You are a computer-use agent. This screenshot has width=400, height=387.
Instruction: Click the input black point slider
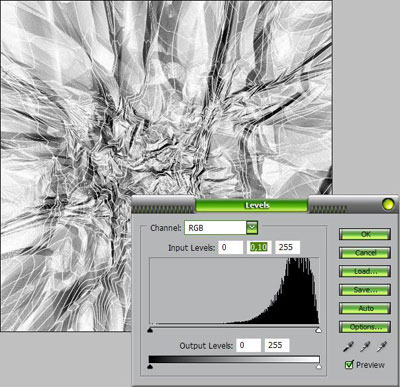[150, 330]
